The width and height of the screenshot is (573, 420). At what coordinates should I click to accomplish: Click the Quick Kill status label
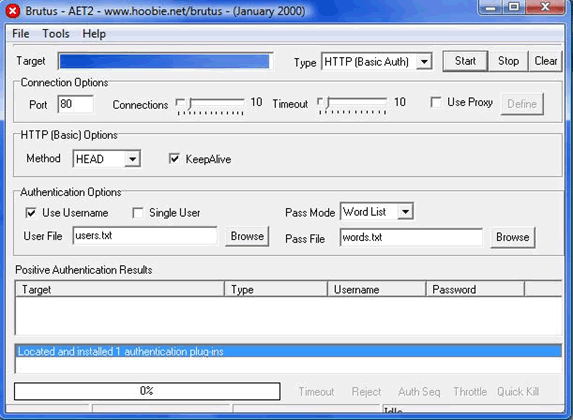[x=518, y=392]
